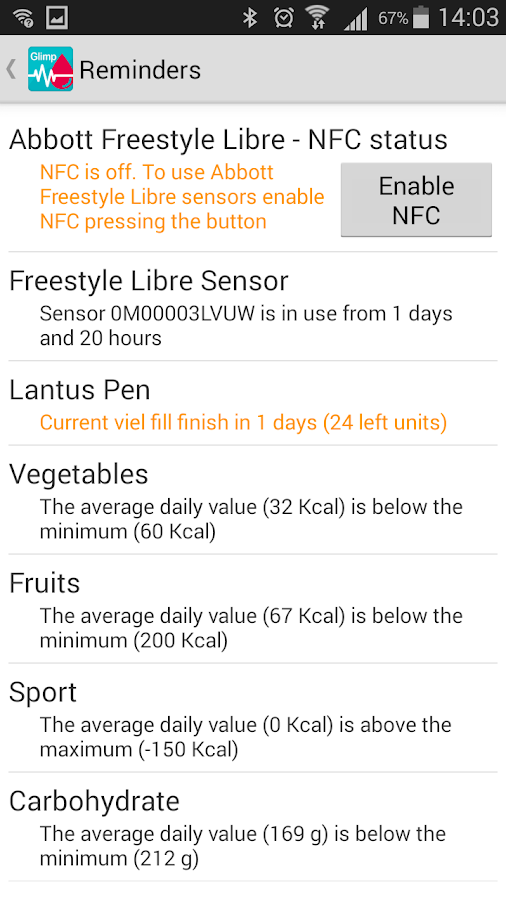Screen dimensions: 506x900
Task: Tap the orange Current viel fill finish text
Action: tap(243, 422)
